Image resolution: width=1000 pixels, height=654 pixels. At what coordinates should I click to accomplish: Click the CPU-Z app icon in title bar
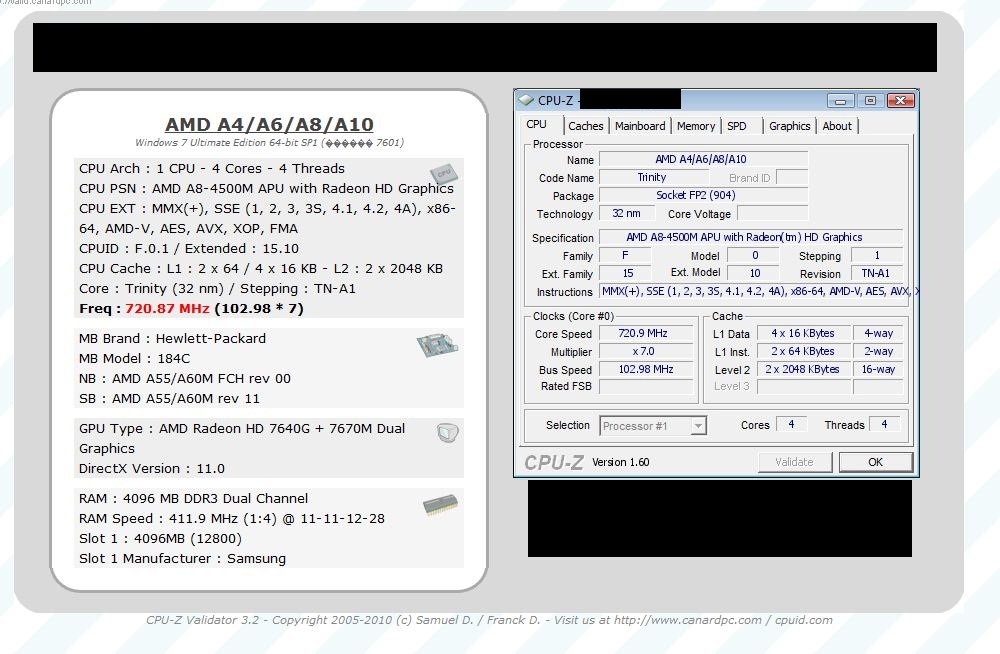pos(526,100)
